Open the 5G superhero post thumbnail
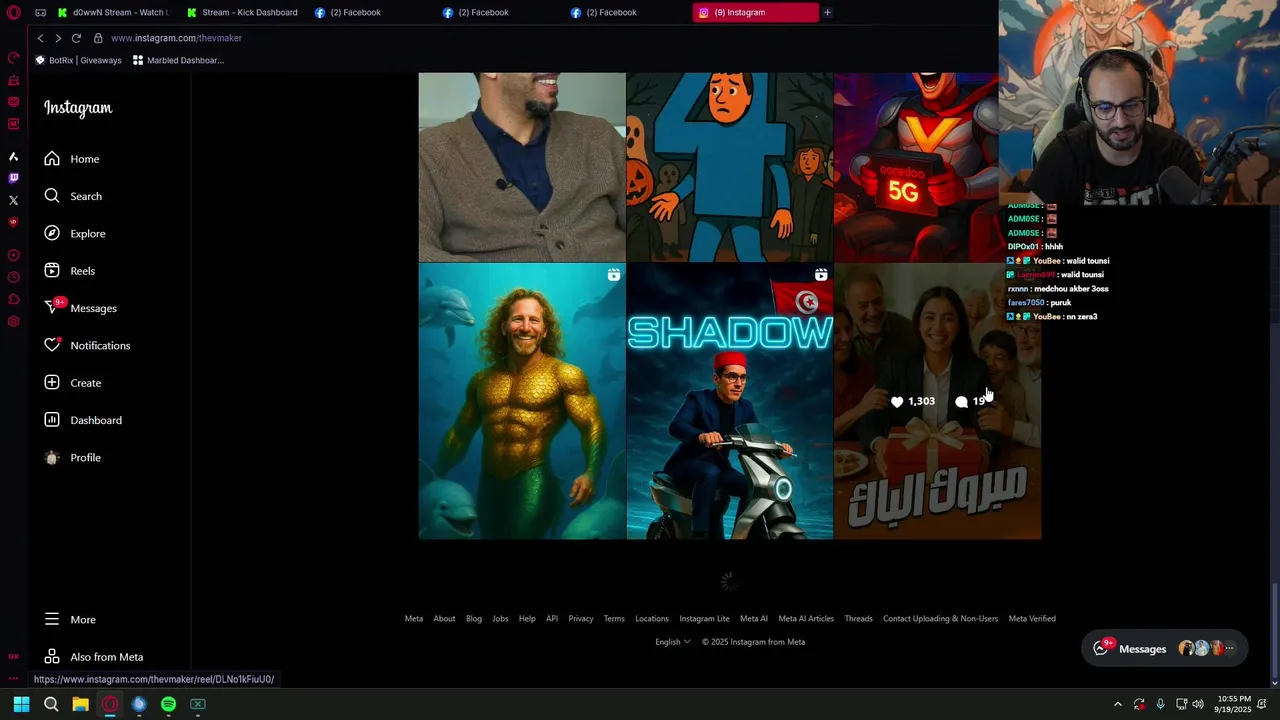 point(916,166)
